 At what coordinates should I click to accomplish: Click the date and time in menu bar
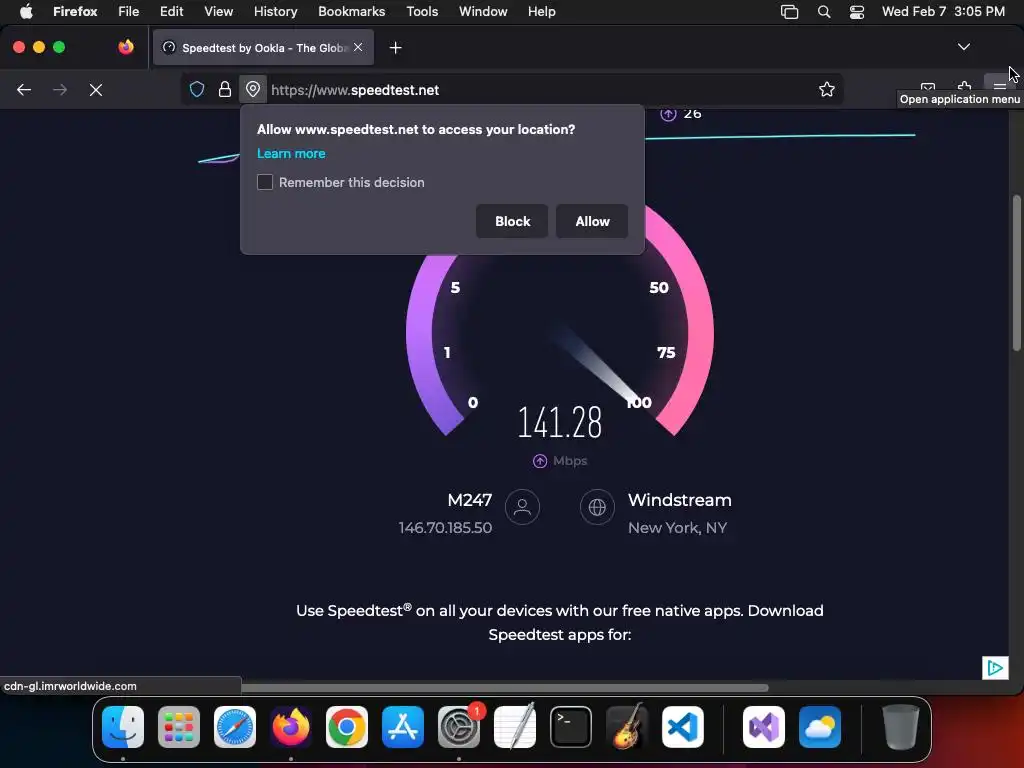tap(943, 11)
